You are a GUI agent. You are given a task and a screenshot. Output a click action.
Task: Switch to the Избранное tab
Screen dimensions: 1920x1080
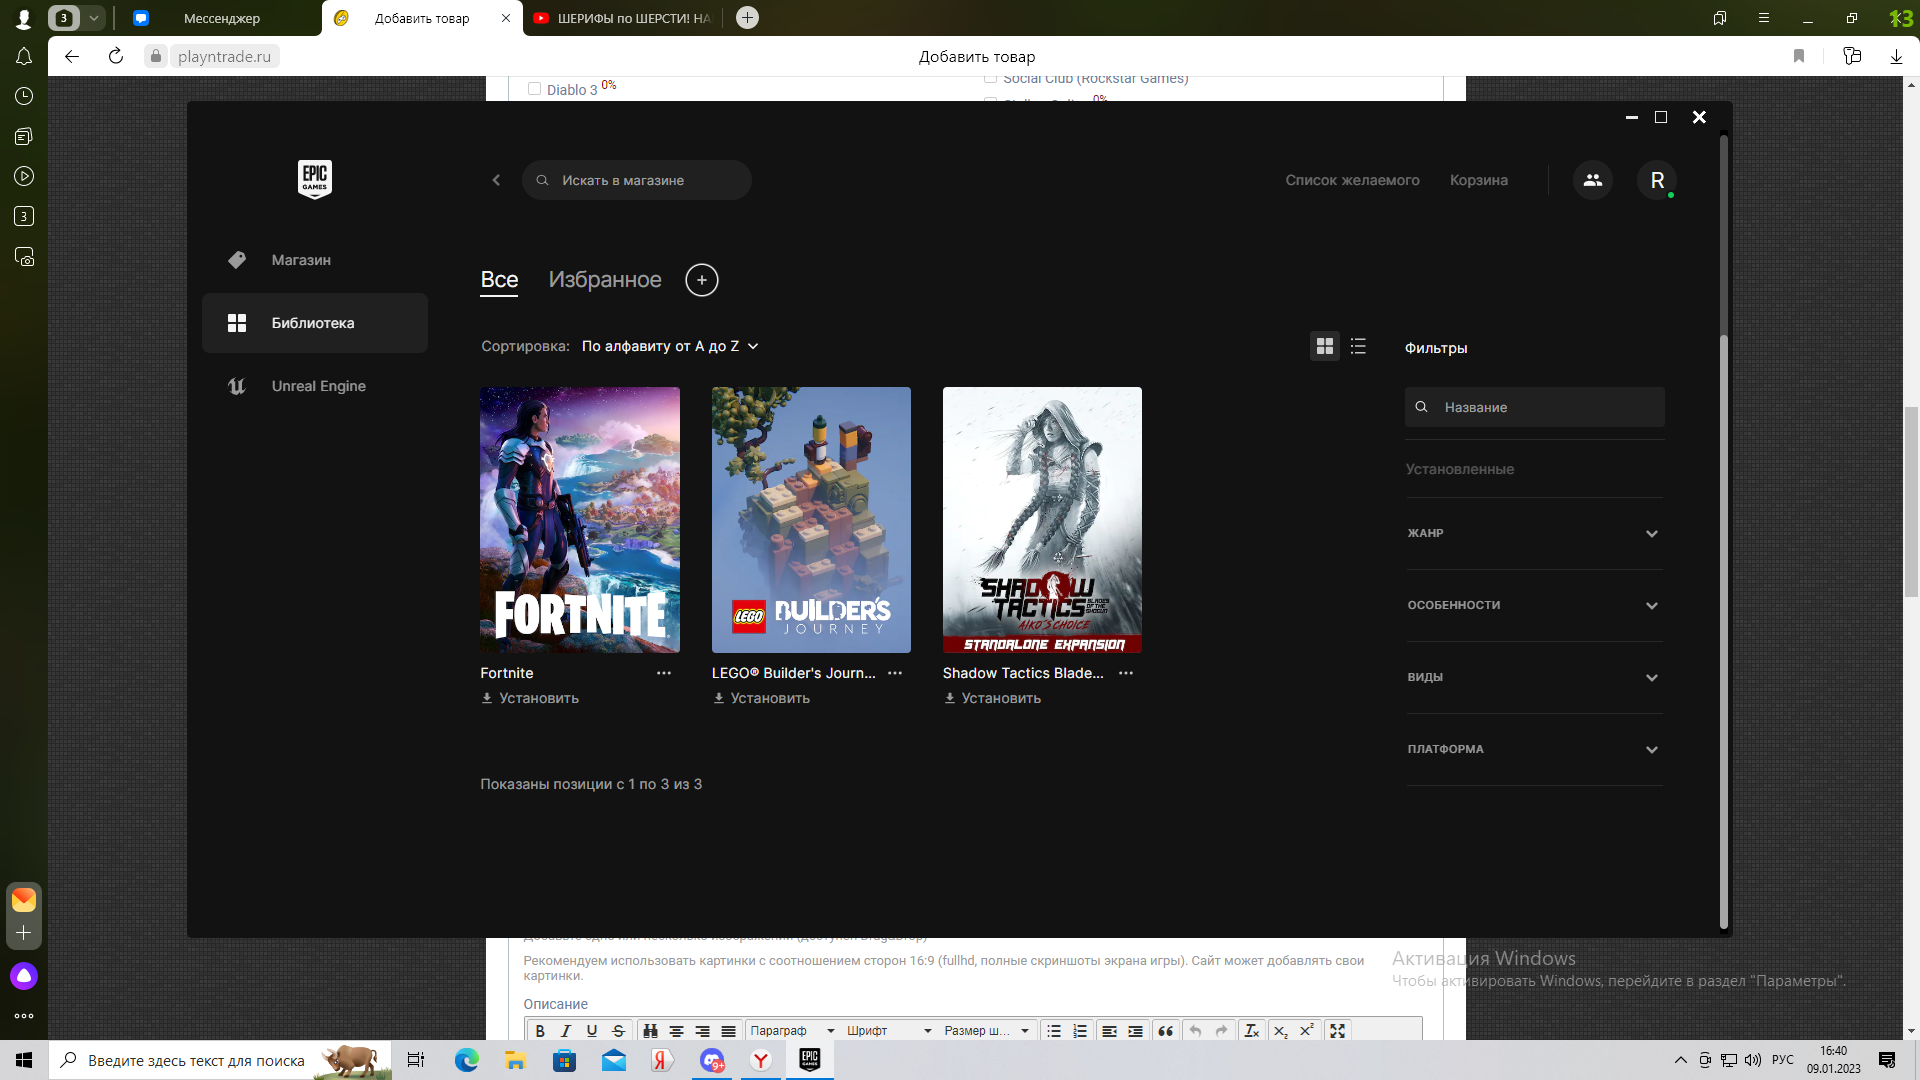pyautogui.click(x=605, y=280)
